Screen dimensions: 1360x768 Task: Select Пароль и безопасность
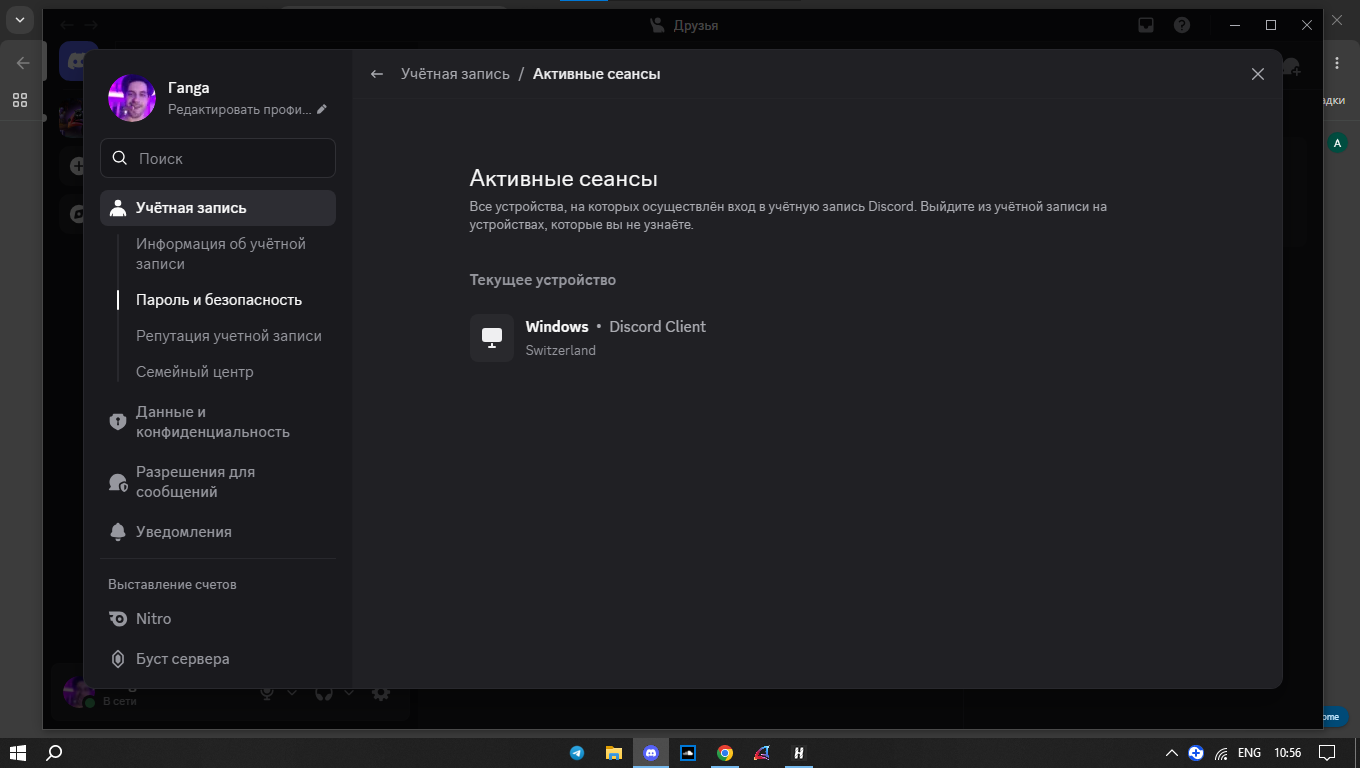click(x=219, y=300)
